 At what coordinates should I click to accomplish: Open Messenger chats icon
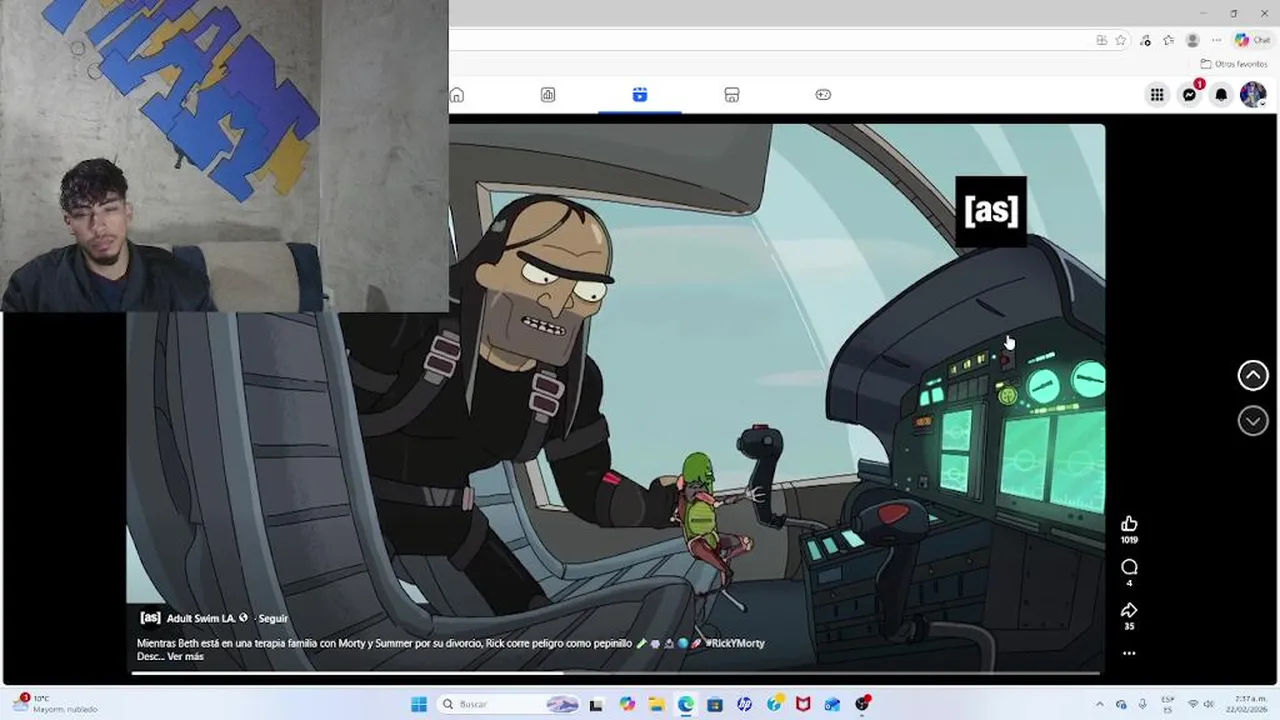tap(1189, 95)
